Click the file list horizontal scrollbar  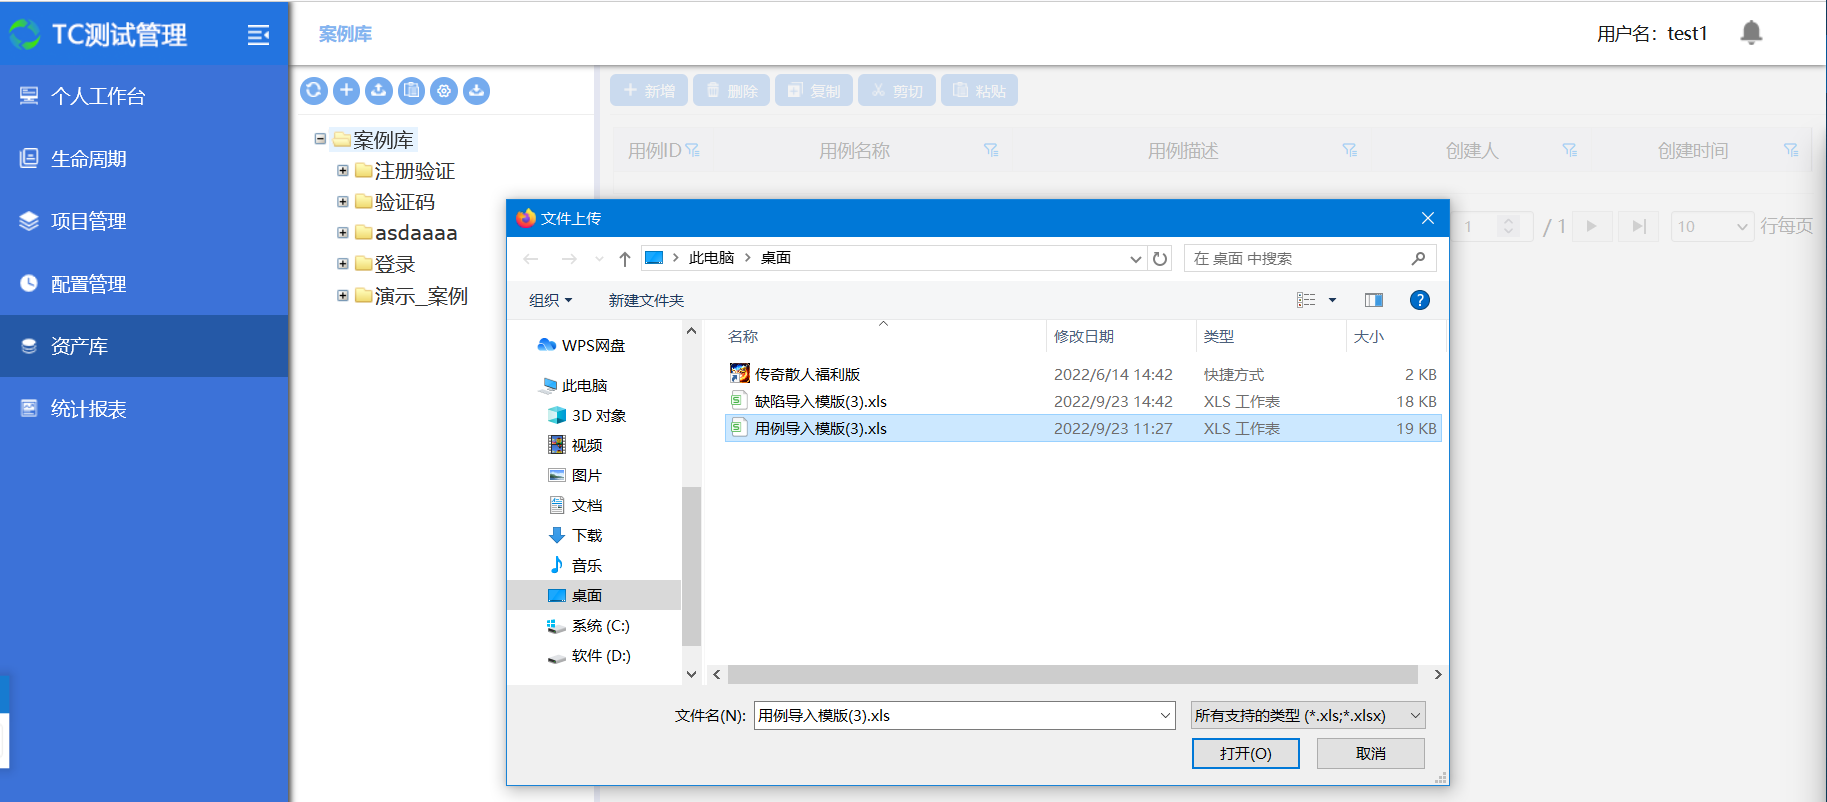pyautogui.click(x=1072, y=675)
